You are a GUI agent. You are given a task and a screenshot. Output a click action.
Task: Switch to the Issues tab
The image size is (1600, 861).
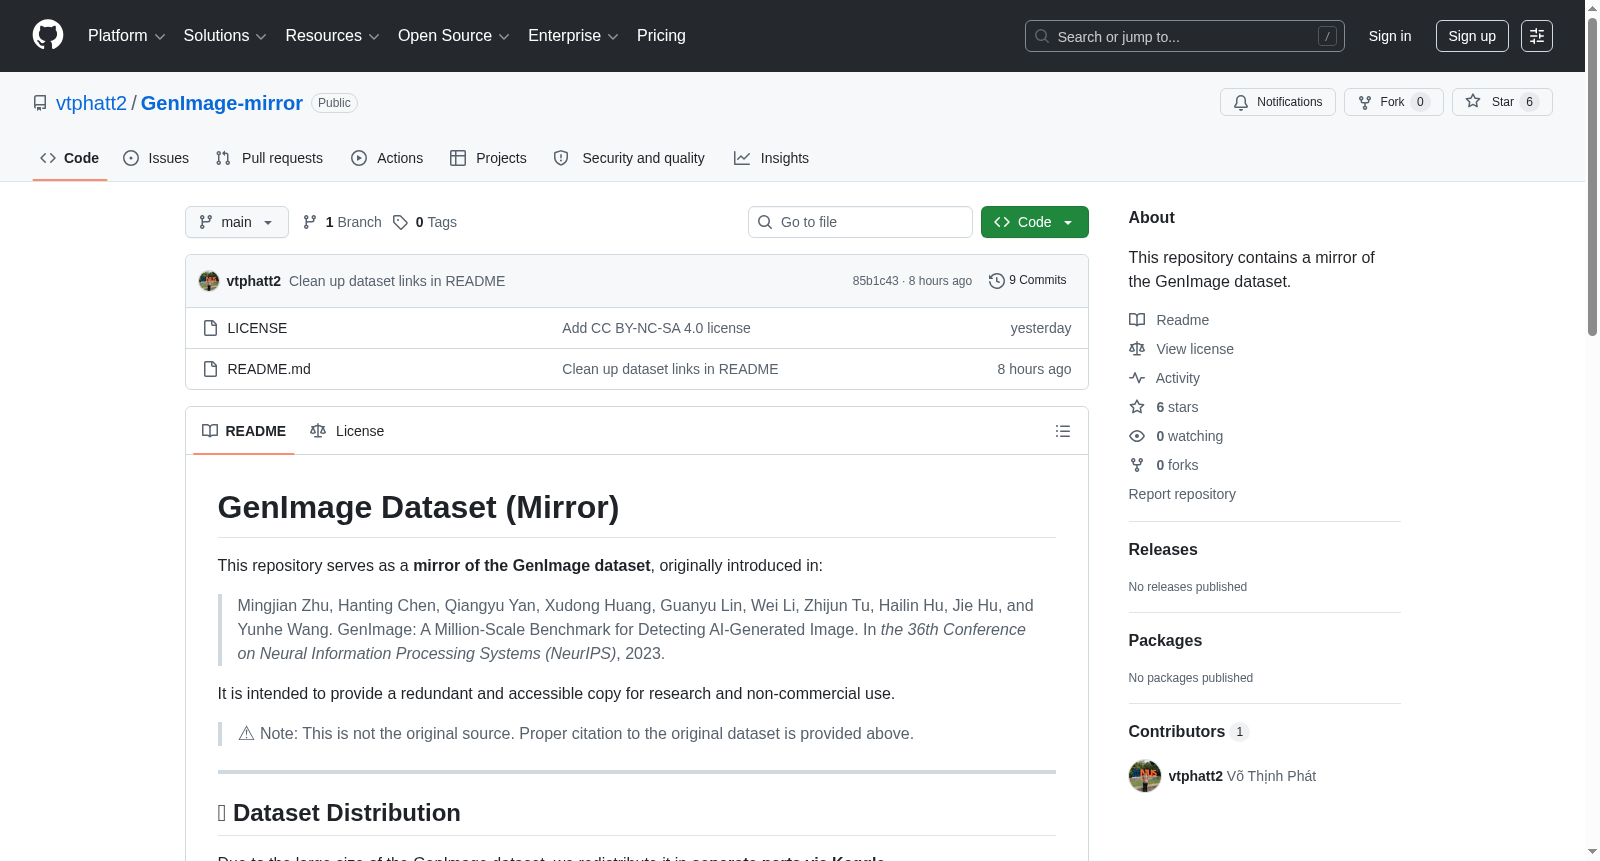coord(156,158)
